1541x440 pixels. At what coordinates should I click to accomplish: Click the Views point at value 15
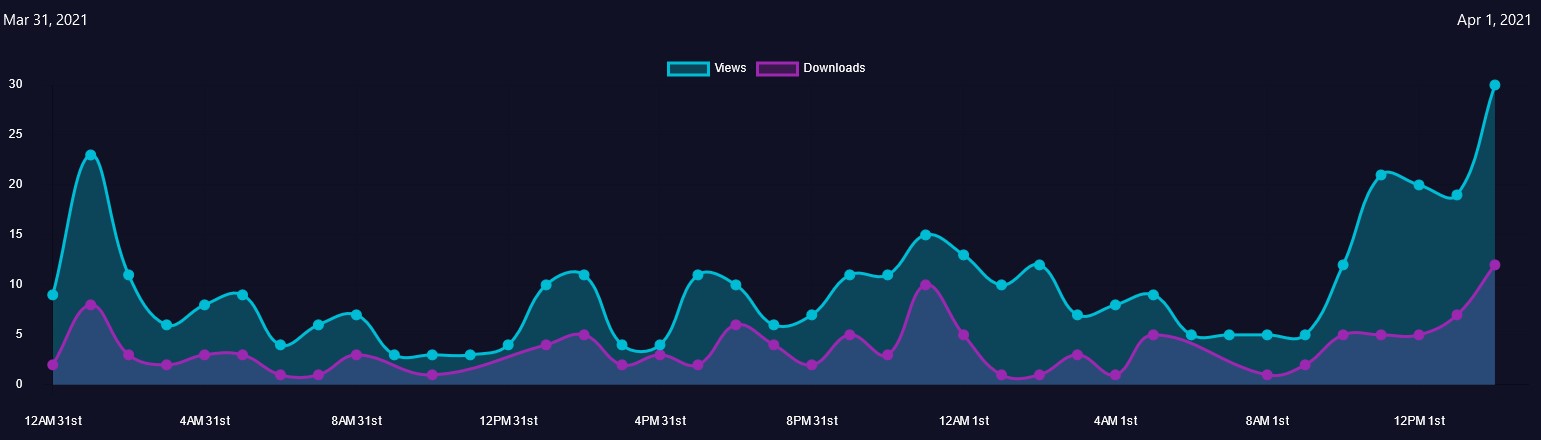tap(925, 235)
